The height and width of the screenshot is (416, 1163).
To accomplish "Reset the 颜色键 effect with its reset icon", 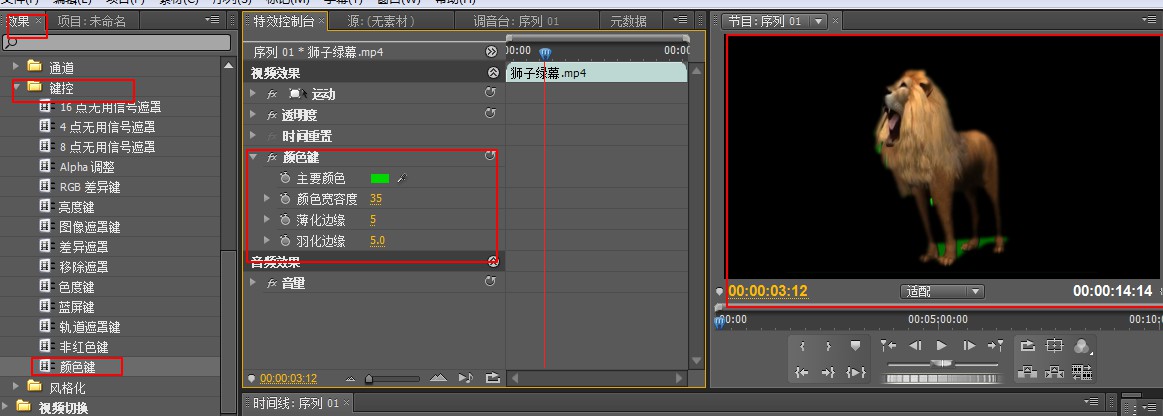I will pos(490,156).
